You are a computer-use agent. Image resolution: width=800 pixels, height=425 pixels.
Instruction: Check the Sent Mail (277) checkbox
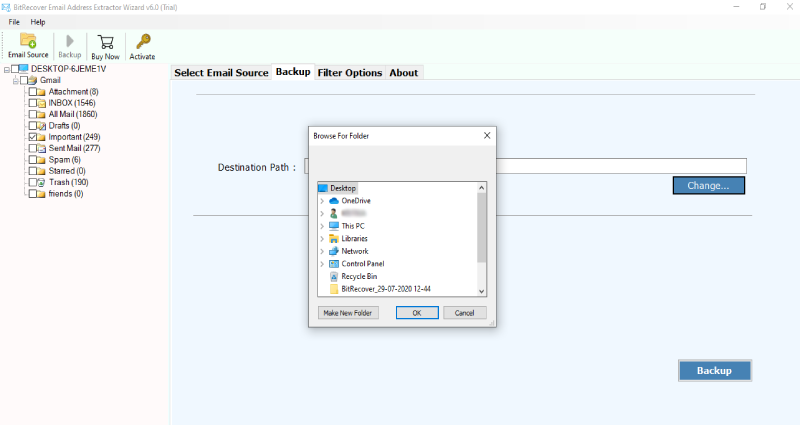[x=33, y=148]
